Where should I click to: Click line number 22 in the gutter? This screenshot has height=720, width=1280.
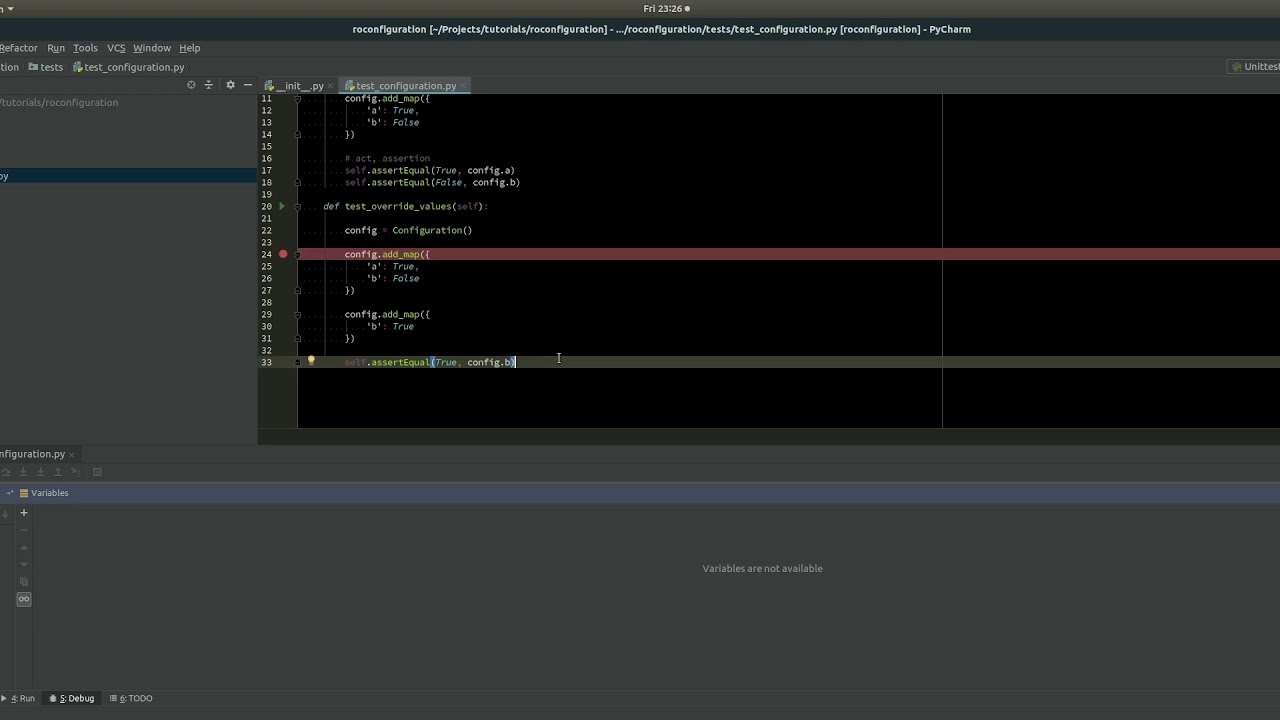tap(266, 230)
